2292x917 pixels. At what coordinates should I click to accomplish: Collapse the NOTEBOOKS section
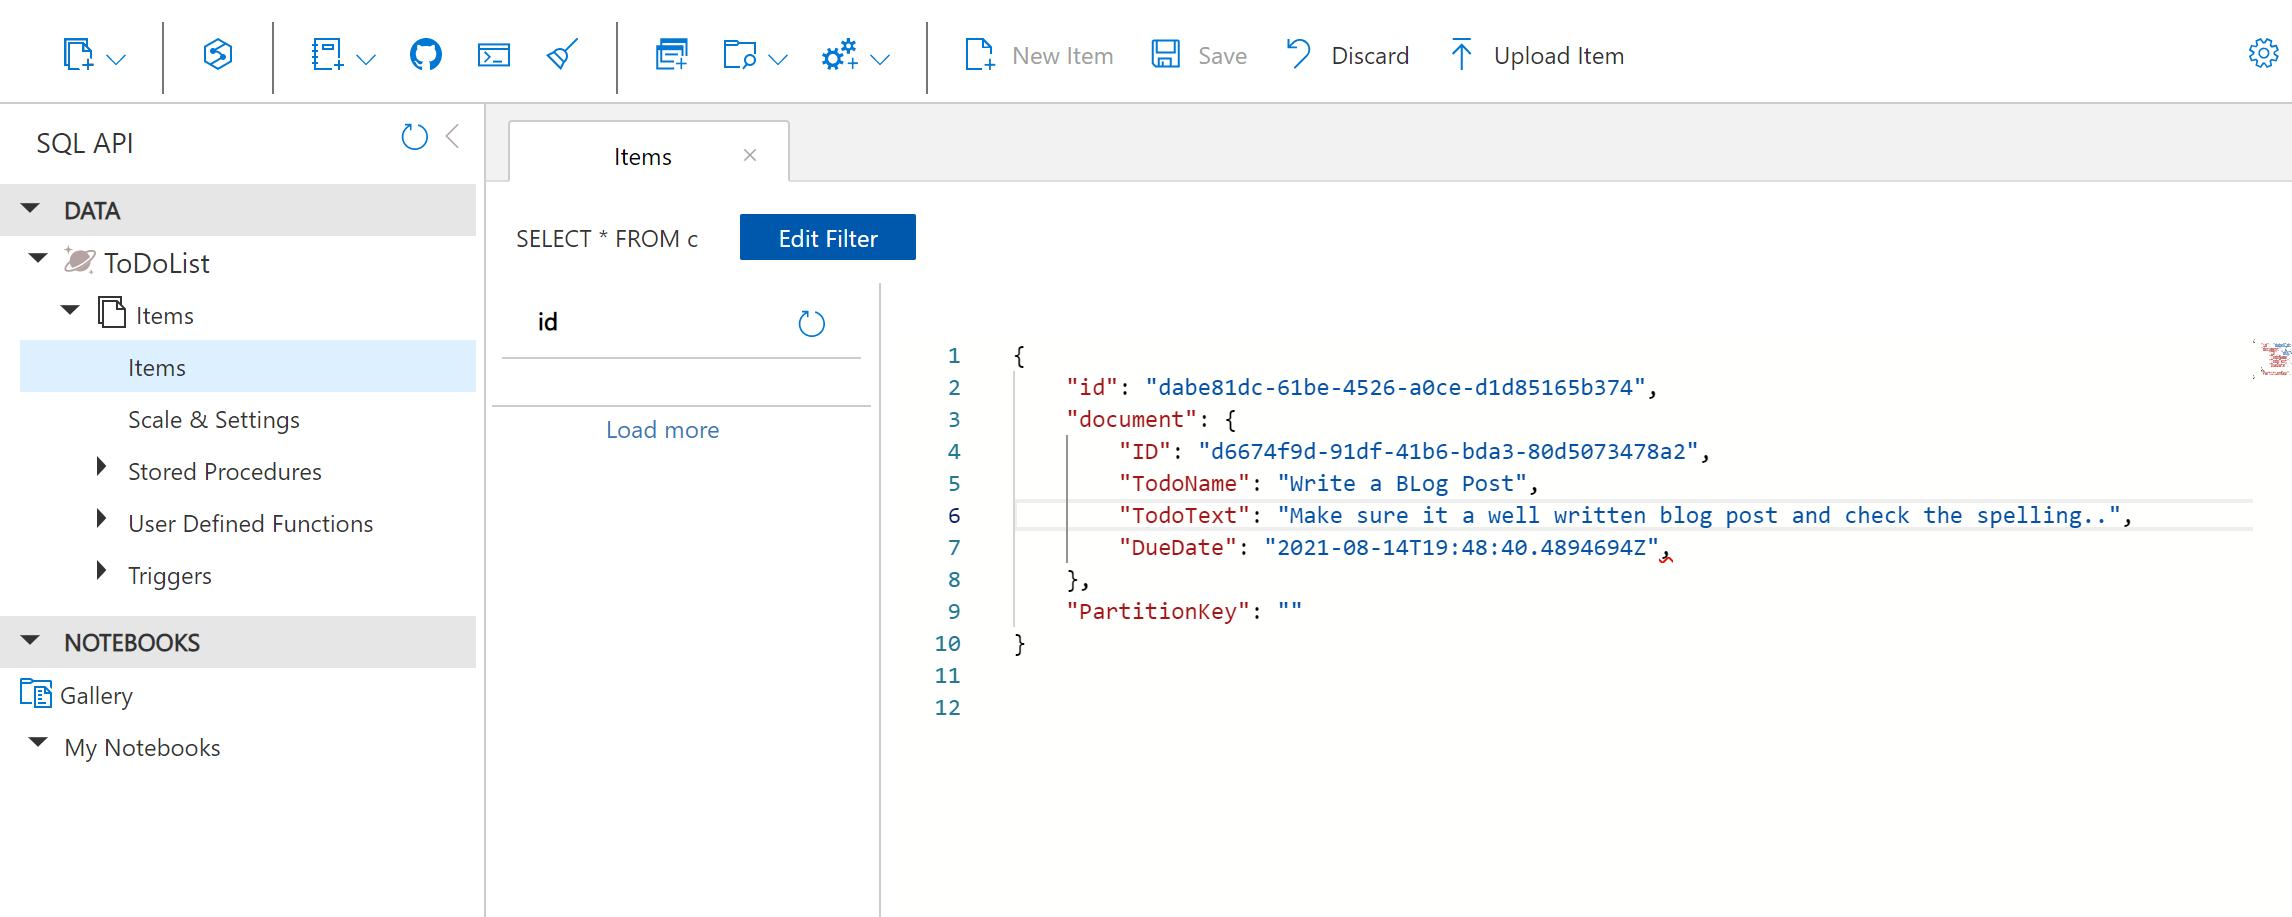tap(30, 641)
